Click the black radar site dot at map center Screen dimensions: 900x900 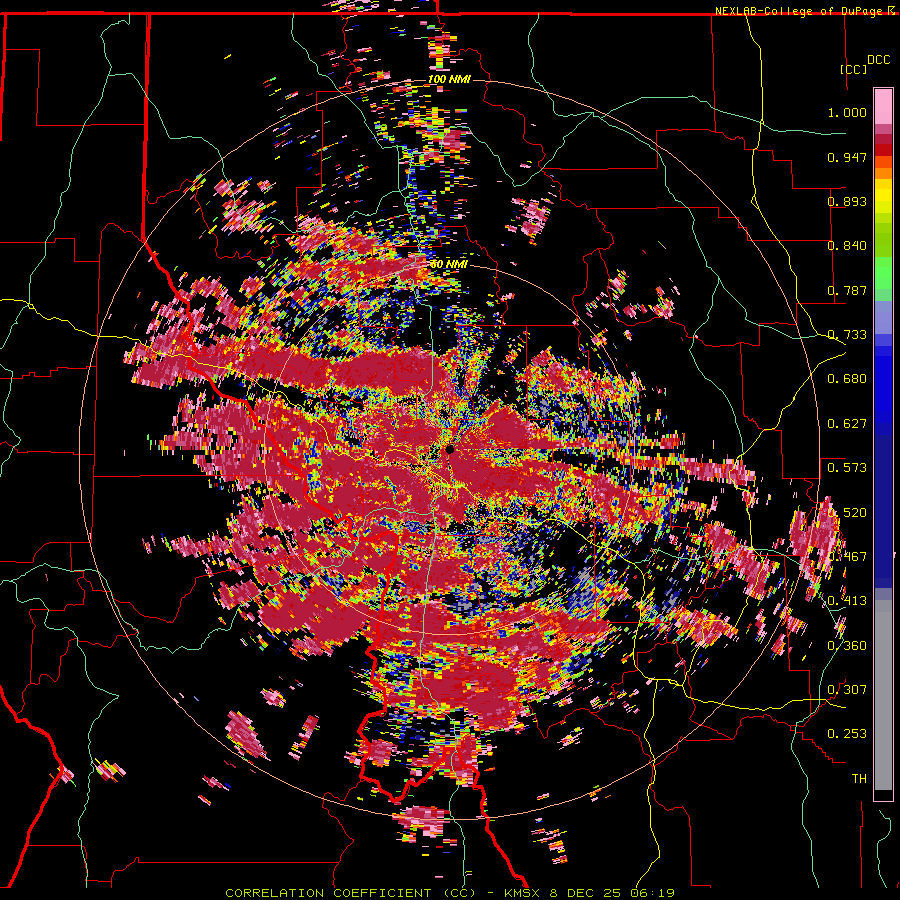[450, 449]
